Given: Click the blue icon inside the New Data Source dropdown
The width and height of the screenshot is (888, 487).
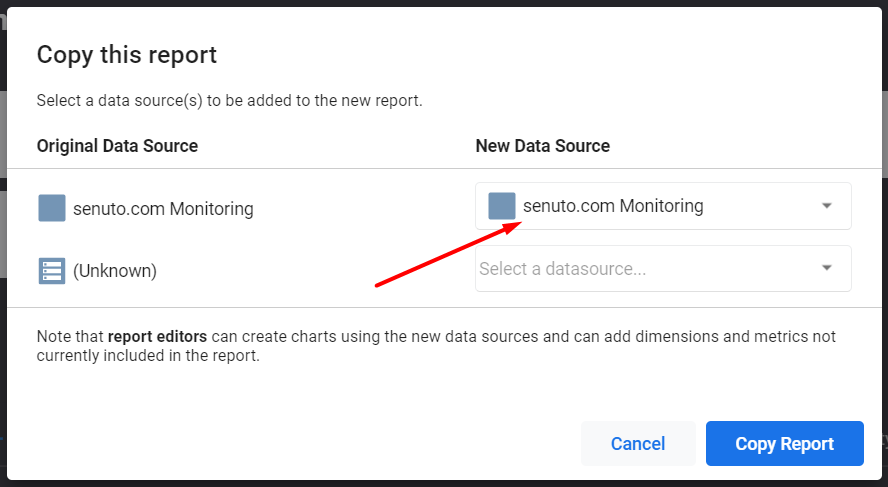Looking at the screenshot, I should point(502,206).
